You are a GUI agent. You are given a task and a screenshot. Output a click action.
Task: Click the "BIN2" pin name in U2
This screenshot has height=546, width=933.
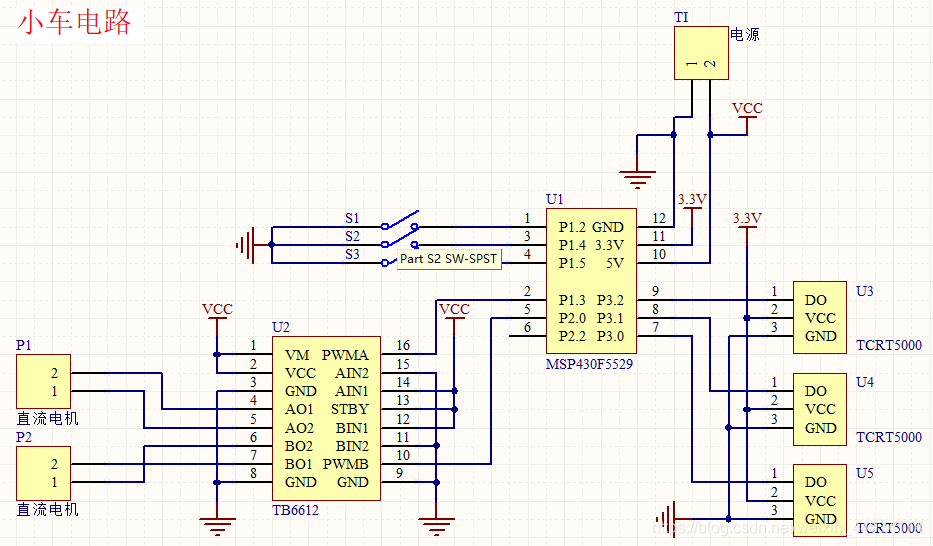tap(352, 445)
